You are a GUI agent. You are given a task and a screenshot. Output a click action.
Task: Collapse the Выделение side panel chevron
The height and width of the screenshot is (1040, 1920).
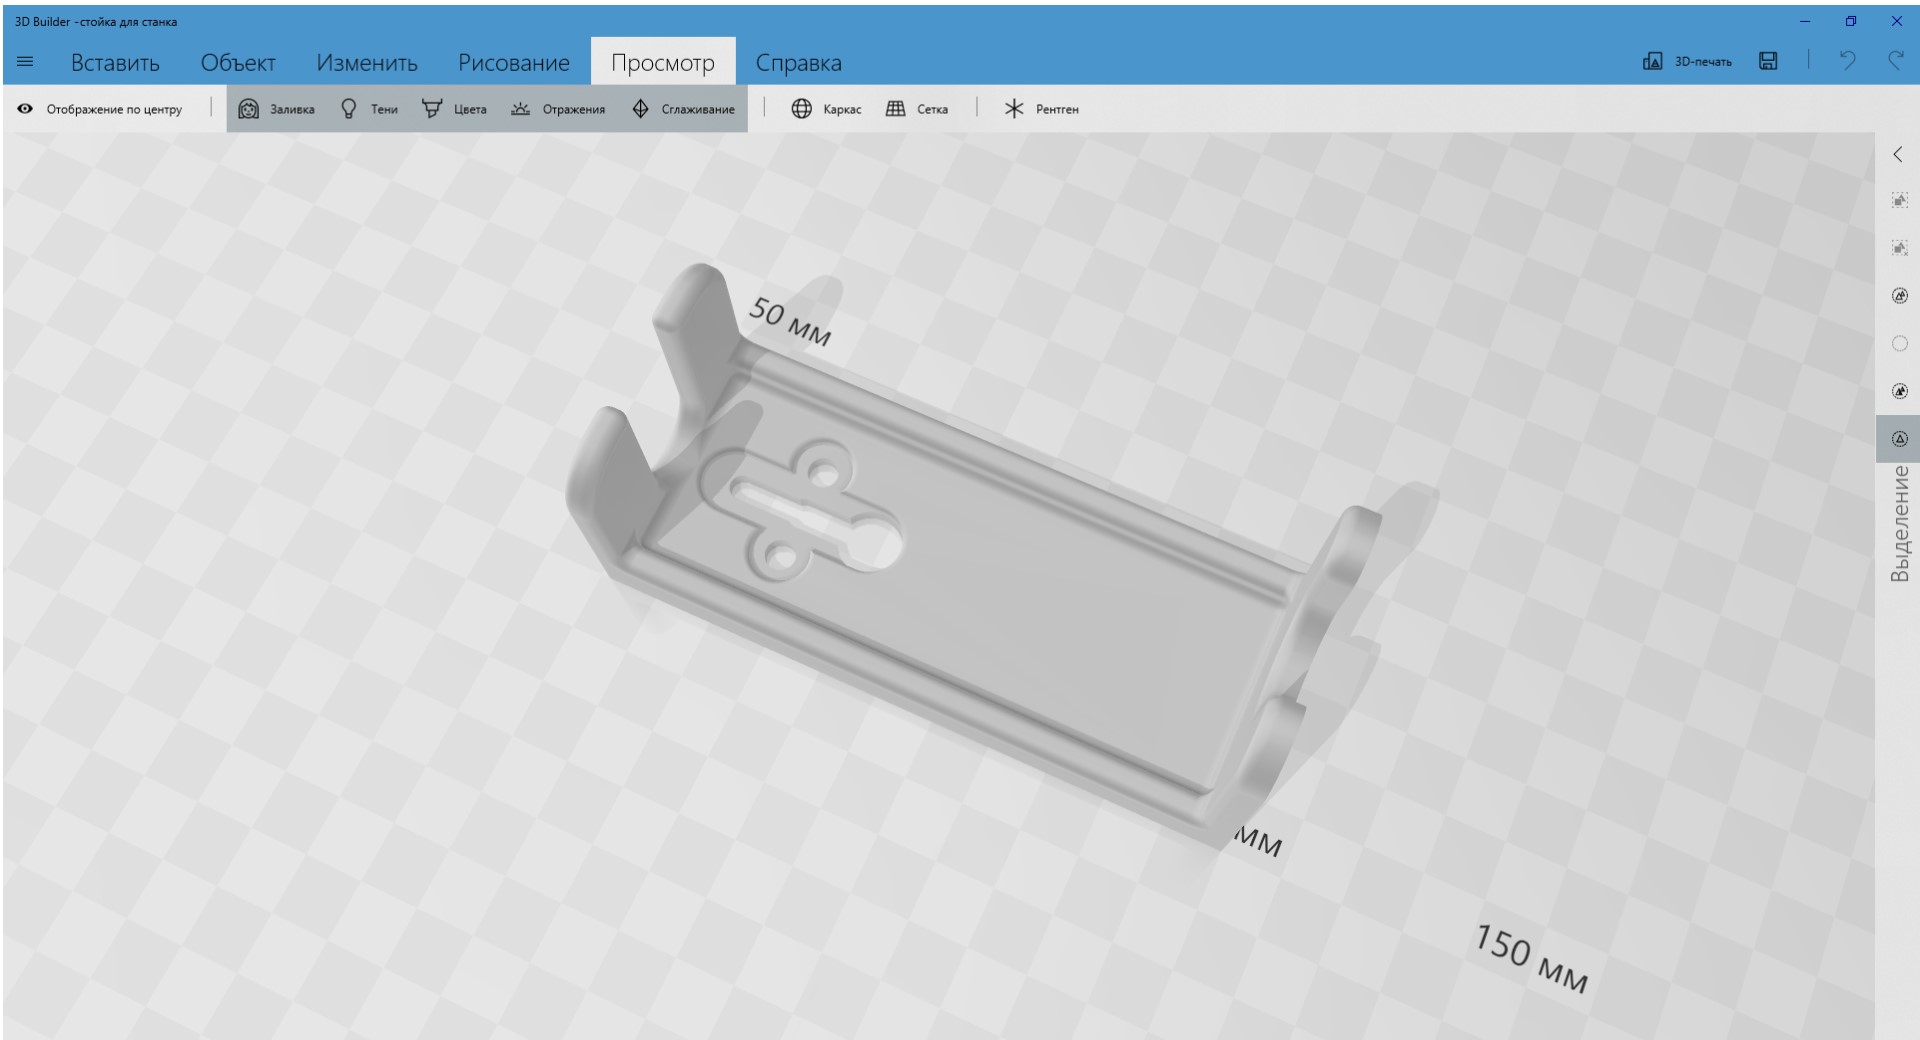pyautogui.click(x=1898, y=154)
